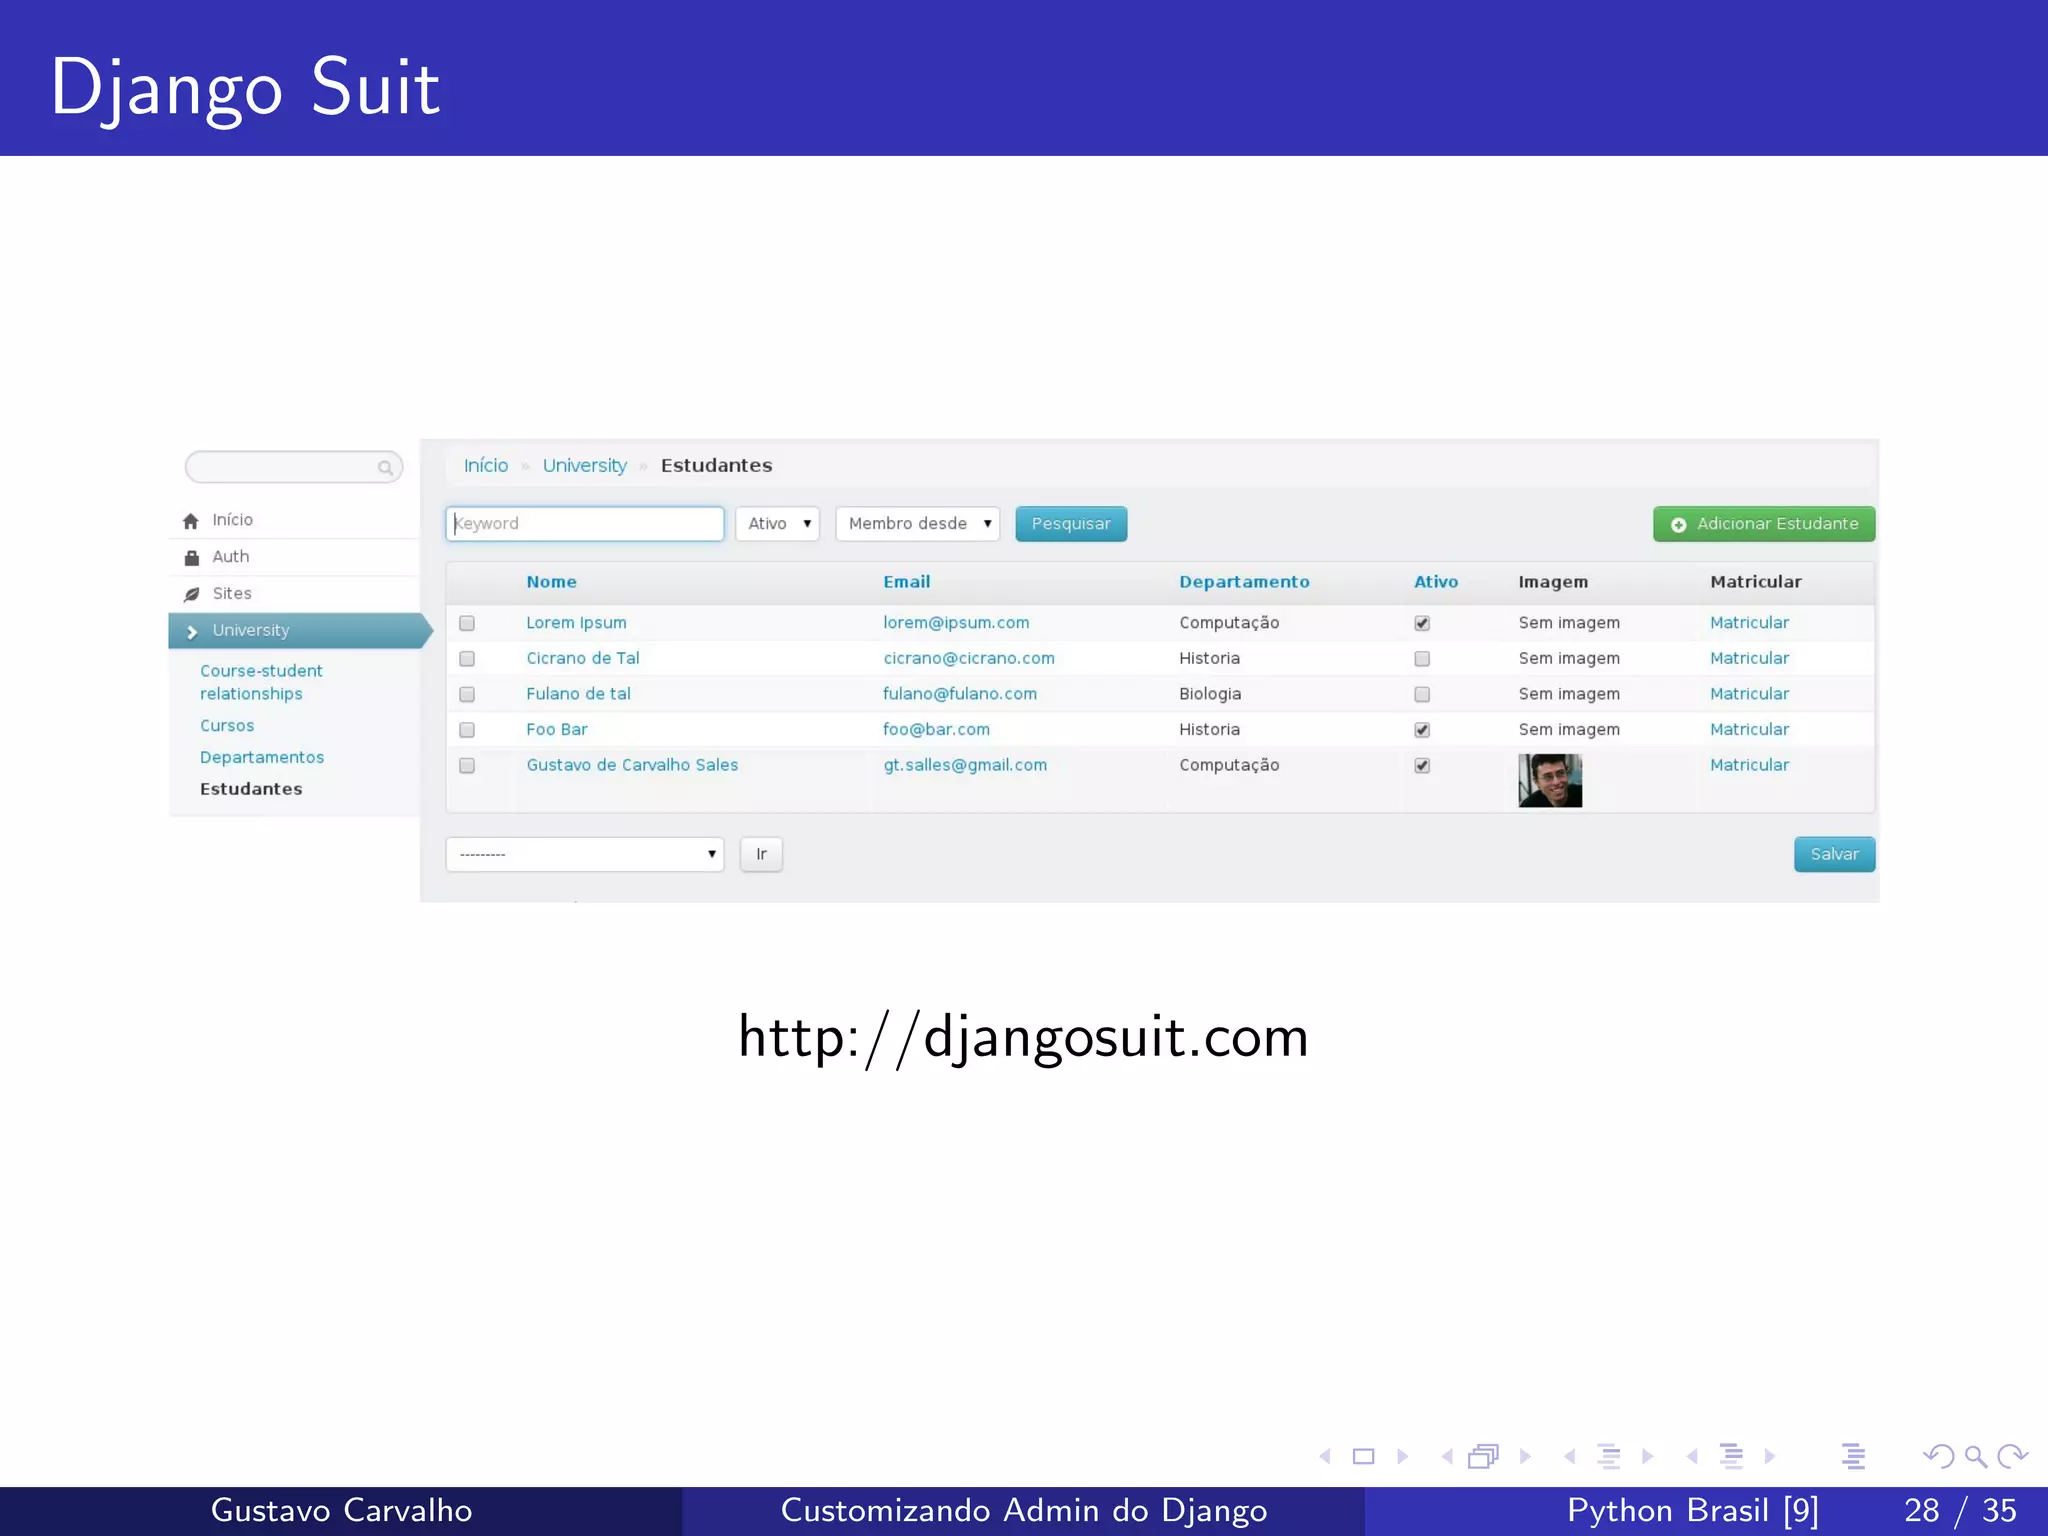Focus the Keyword search field
Image resolution: width=2048 pixels, height=1536 pixels.
pos(585,524)
